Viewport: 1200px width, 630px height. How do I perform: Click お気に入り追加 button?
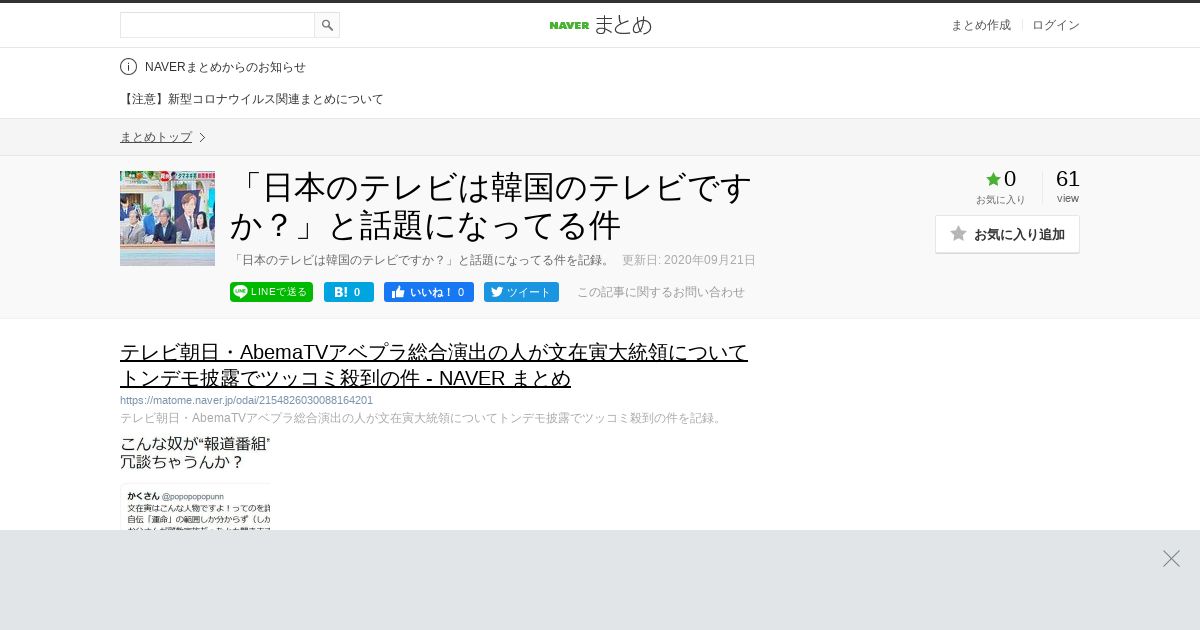click(1007, 234)
